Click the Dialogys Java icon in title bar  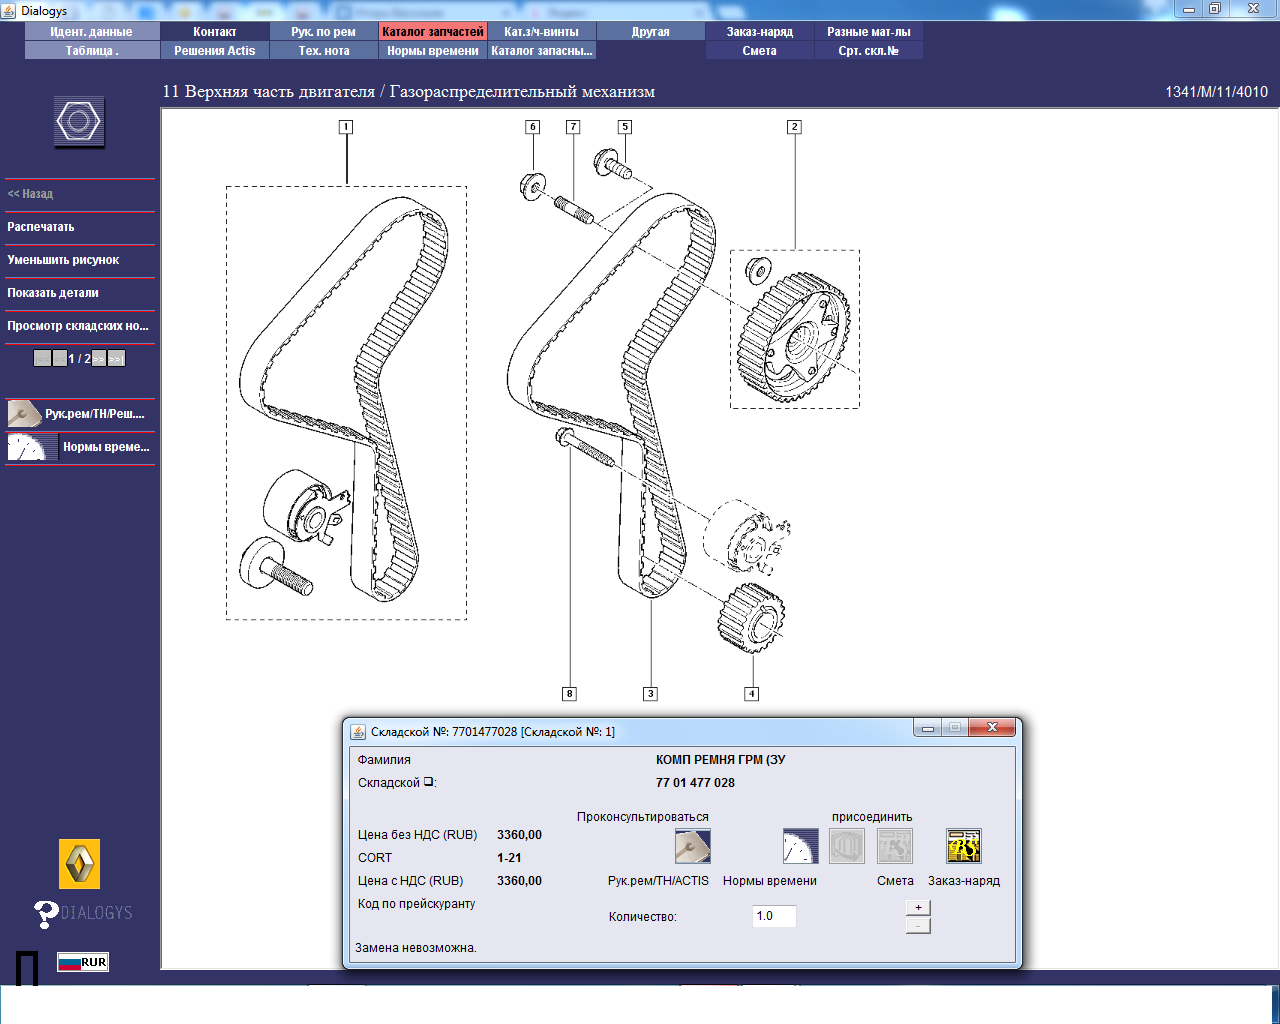click(x=9, y=10)
